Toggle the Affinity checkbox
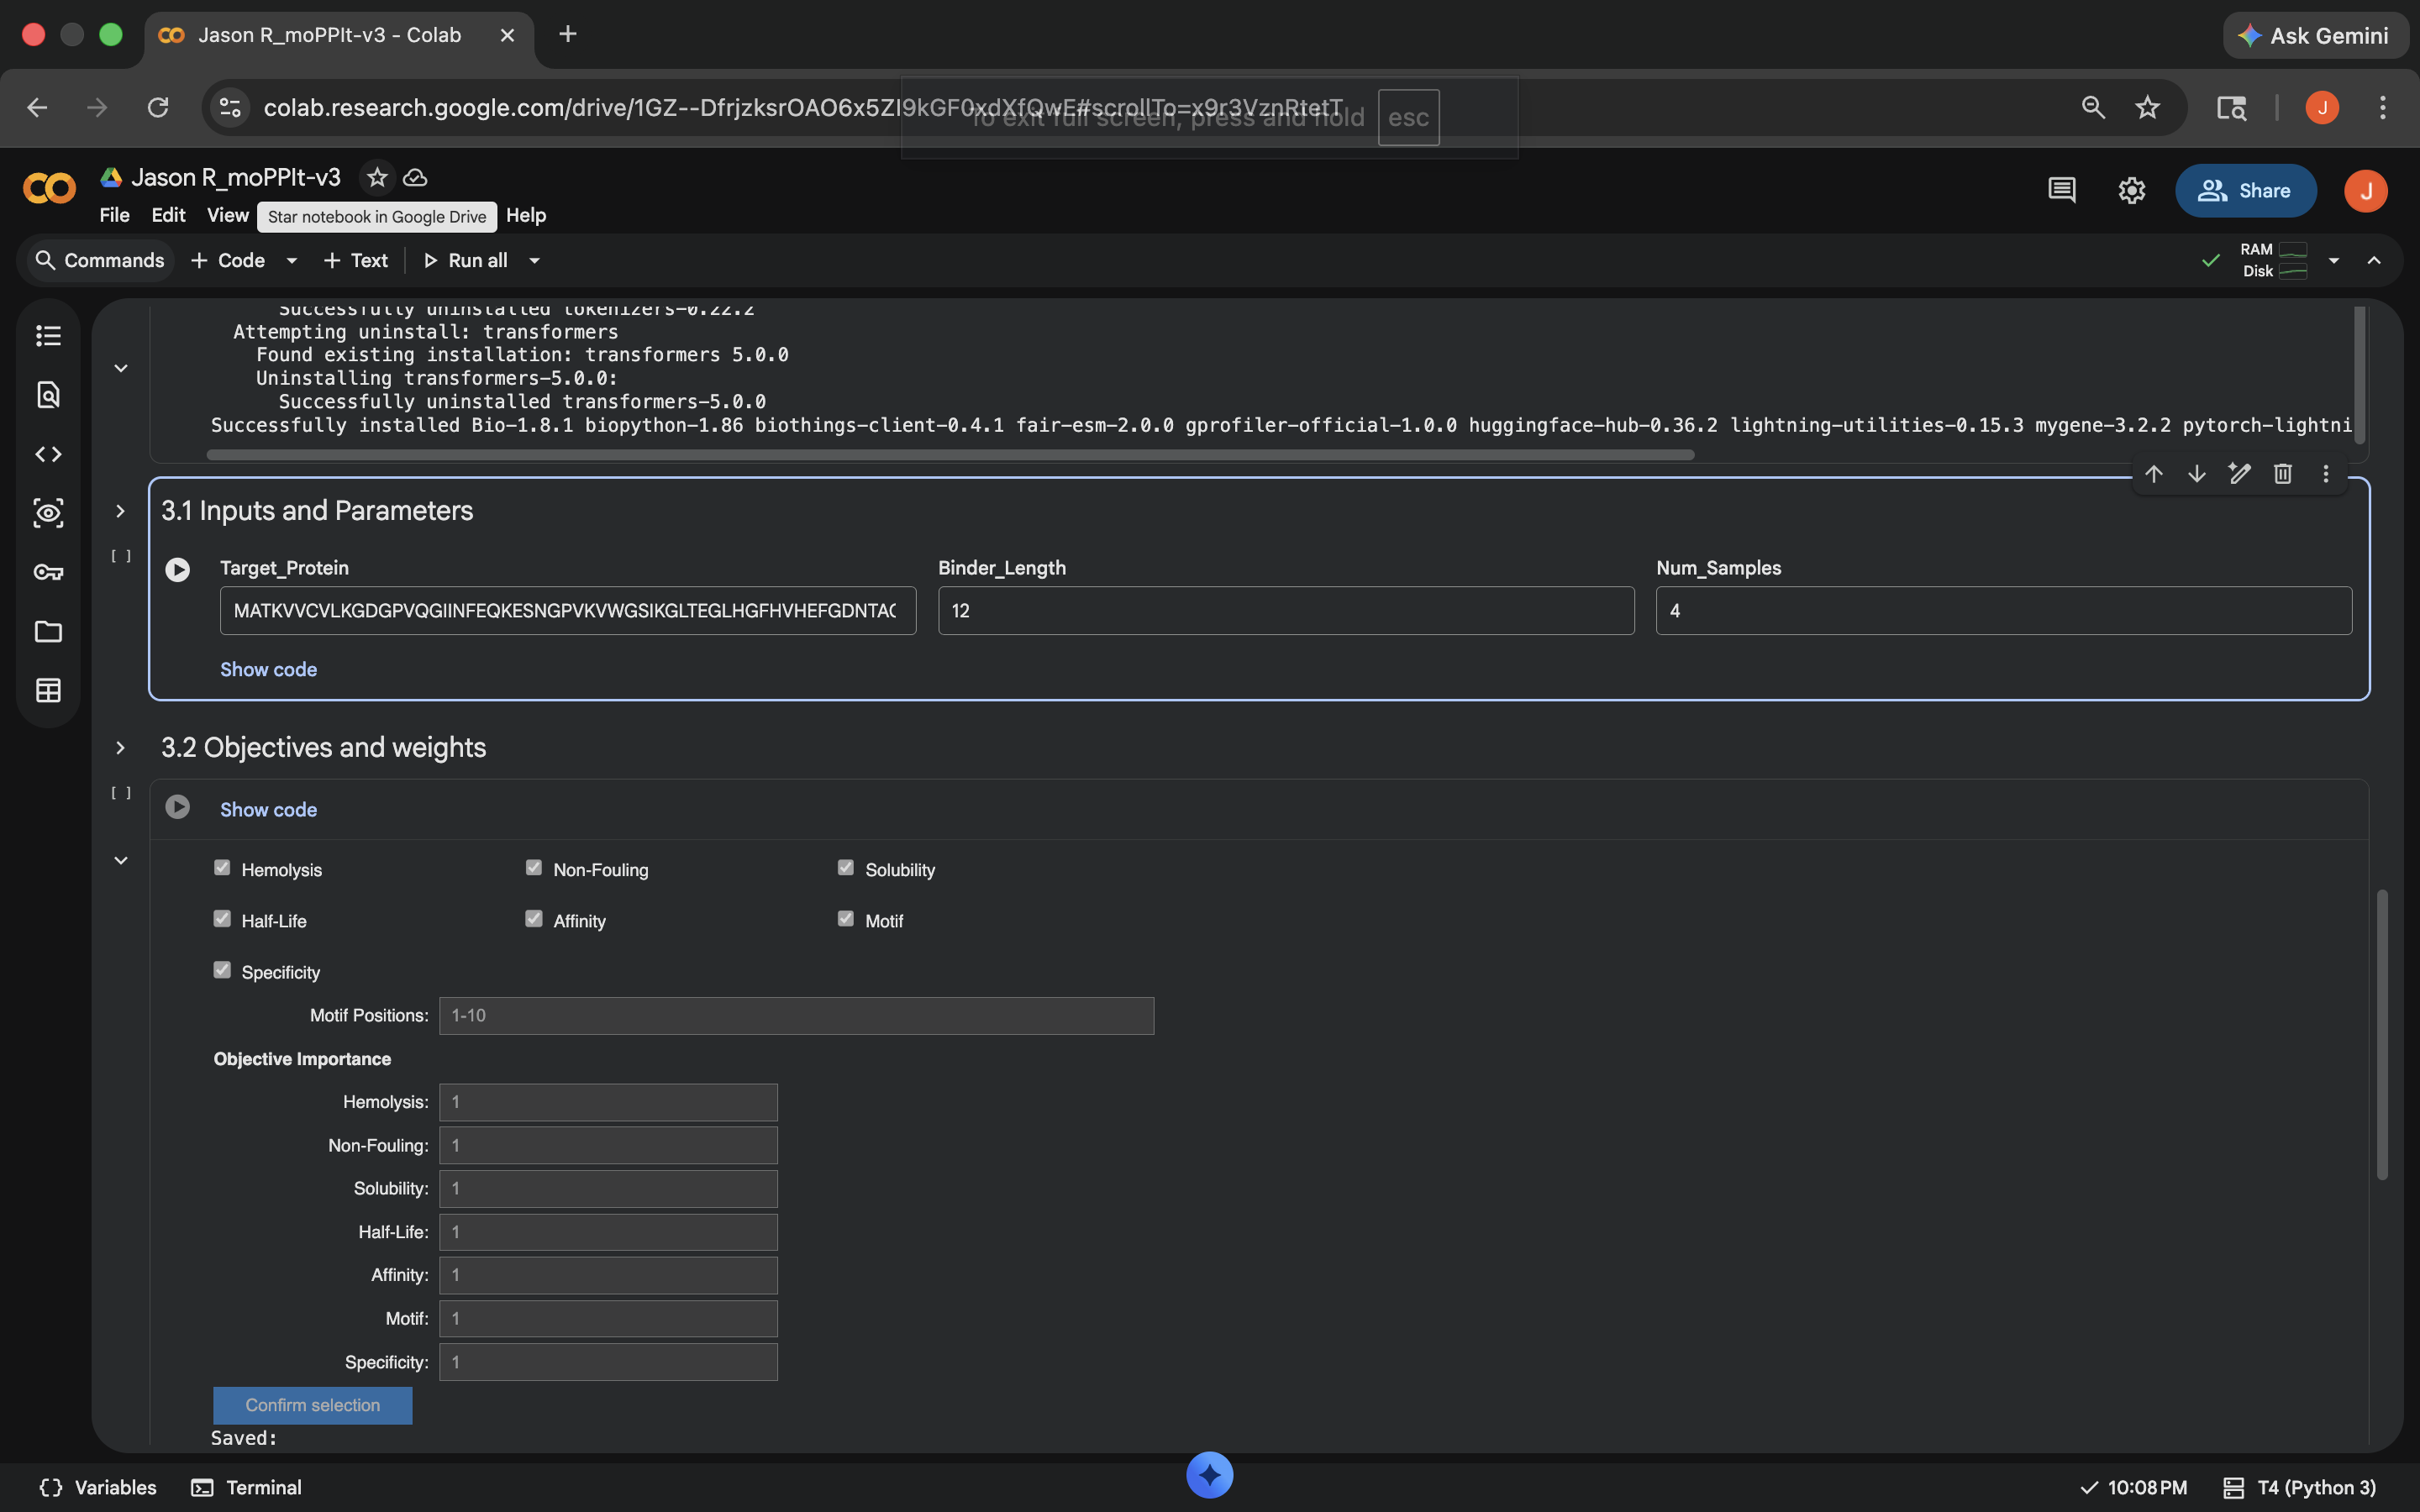The width and height of the screenshot is (2420, 1512). pos(534,919)
